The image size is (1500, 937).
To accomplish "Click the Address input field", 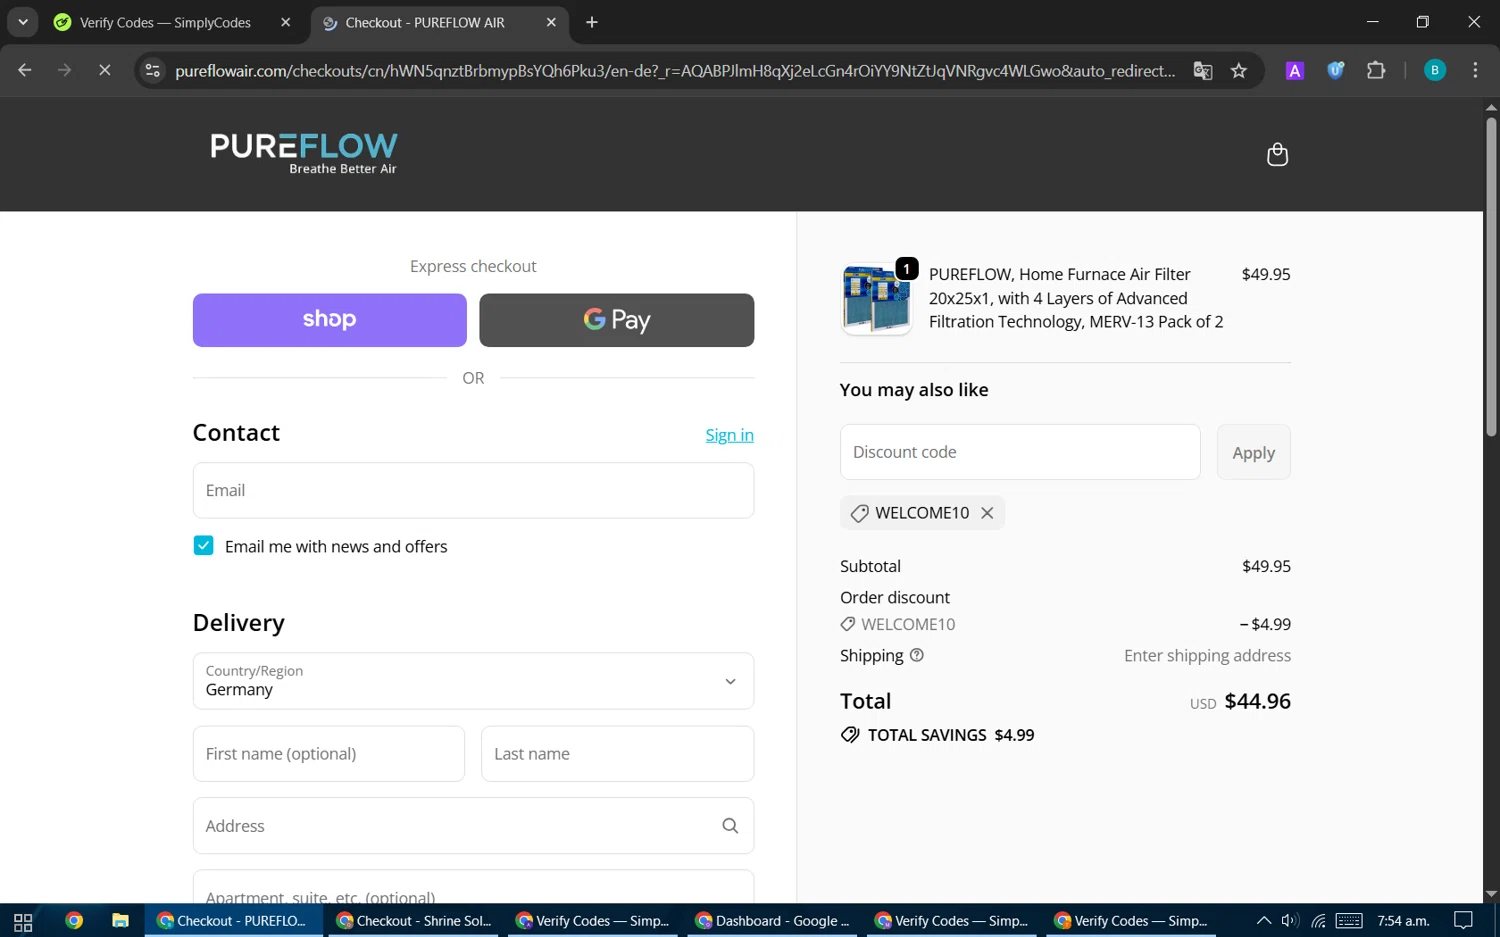I will [x=473, y=826].
